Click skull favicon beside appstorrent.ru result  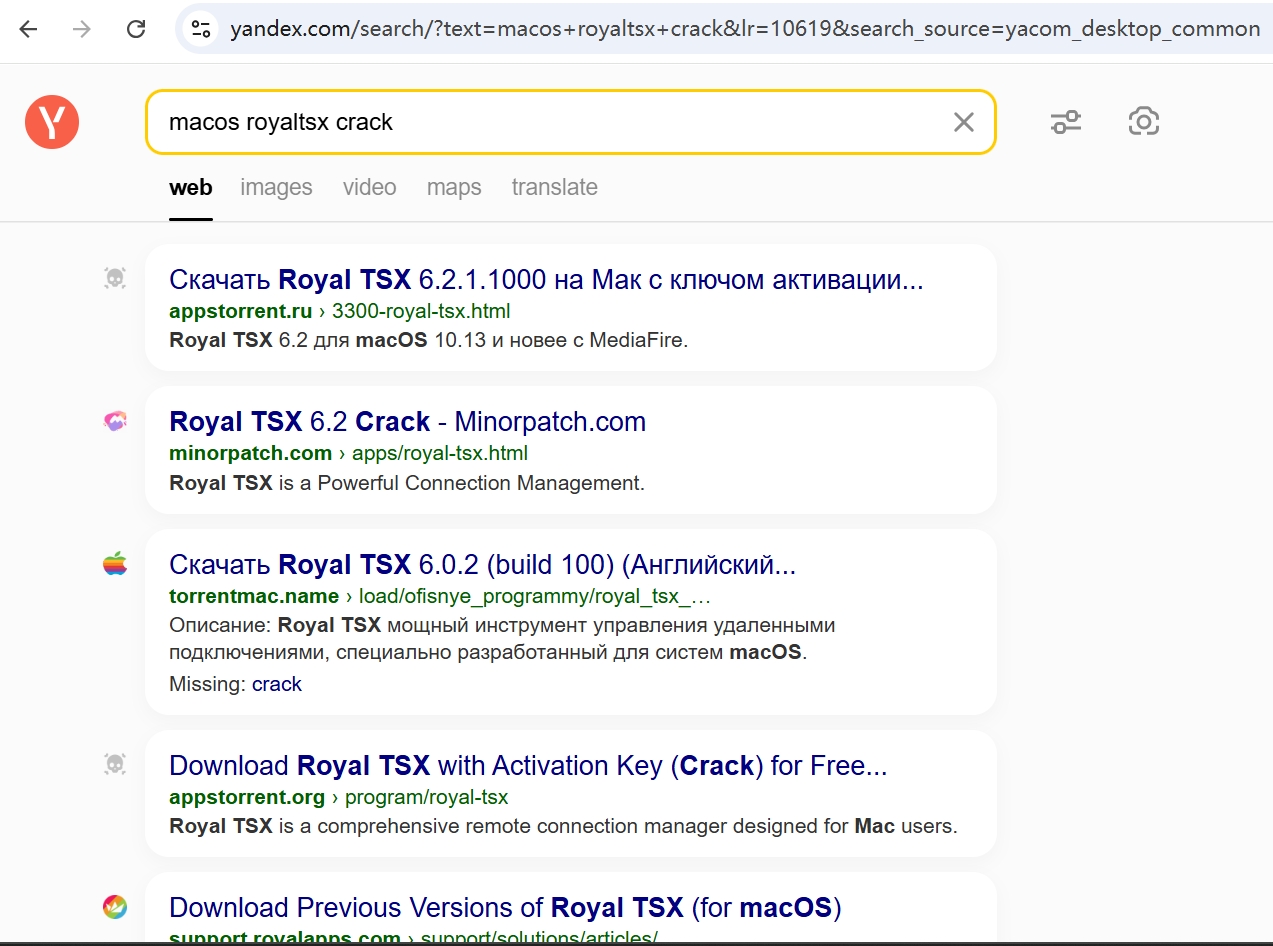115,279
